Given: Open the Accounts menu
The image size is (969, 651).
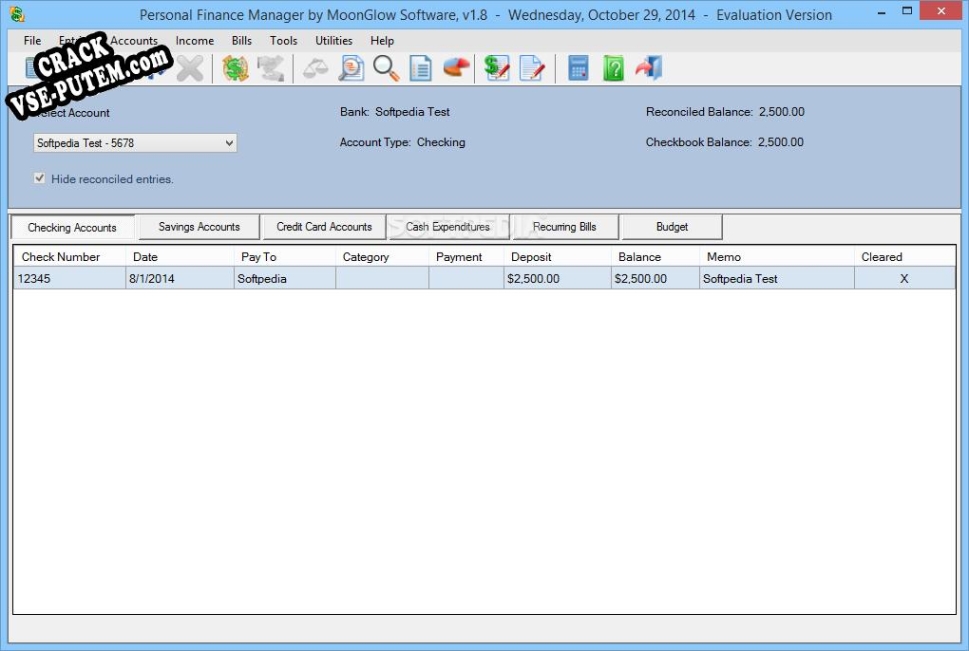Looking at the screenshot, I should pos(134,41).
